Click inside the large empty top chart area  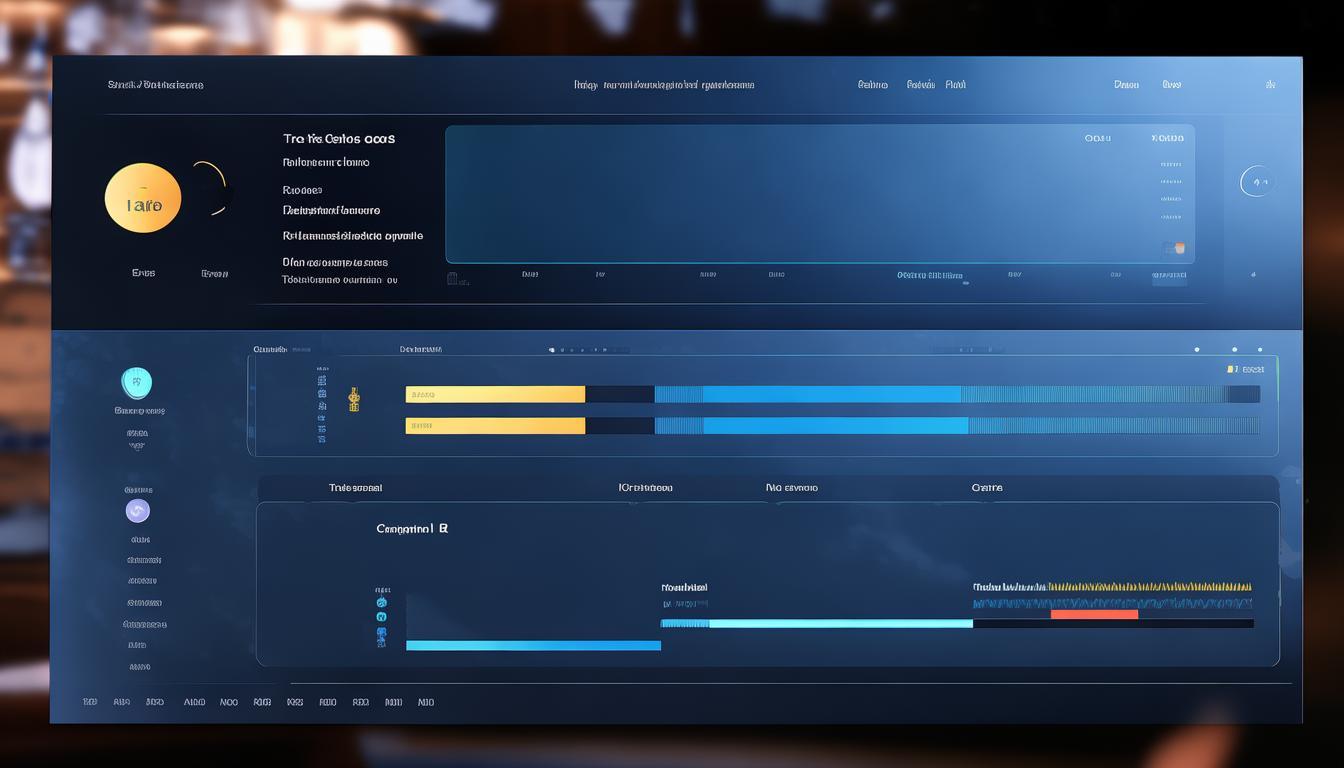[x=820, y=194]
